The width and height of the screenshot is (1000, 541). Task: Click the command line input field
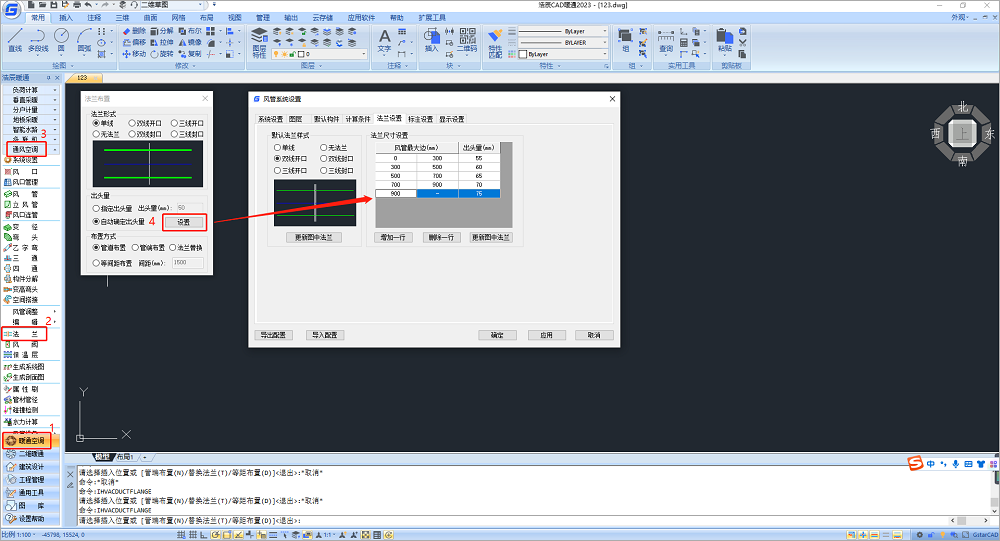tap(510, 521)
